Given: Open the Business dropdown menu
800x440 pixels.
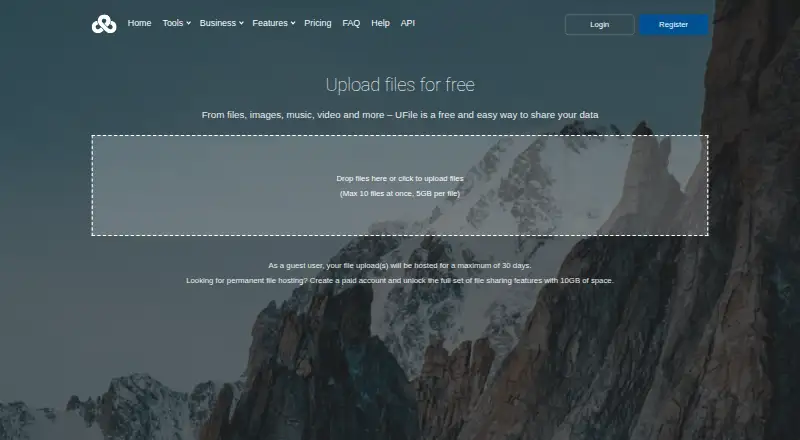Looking at the screenshot, I should click(221, 23).
